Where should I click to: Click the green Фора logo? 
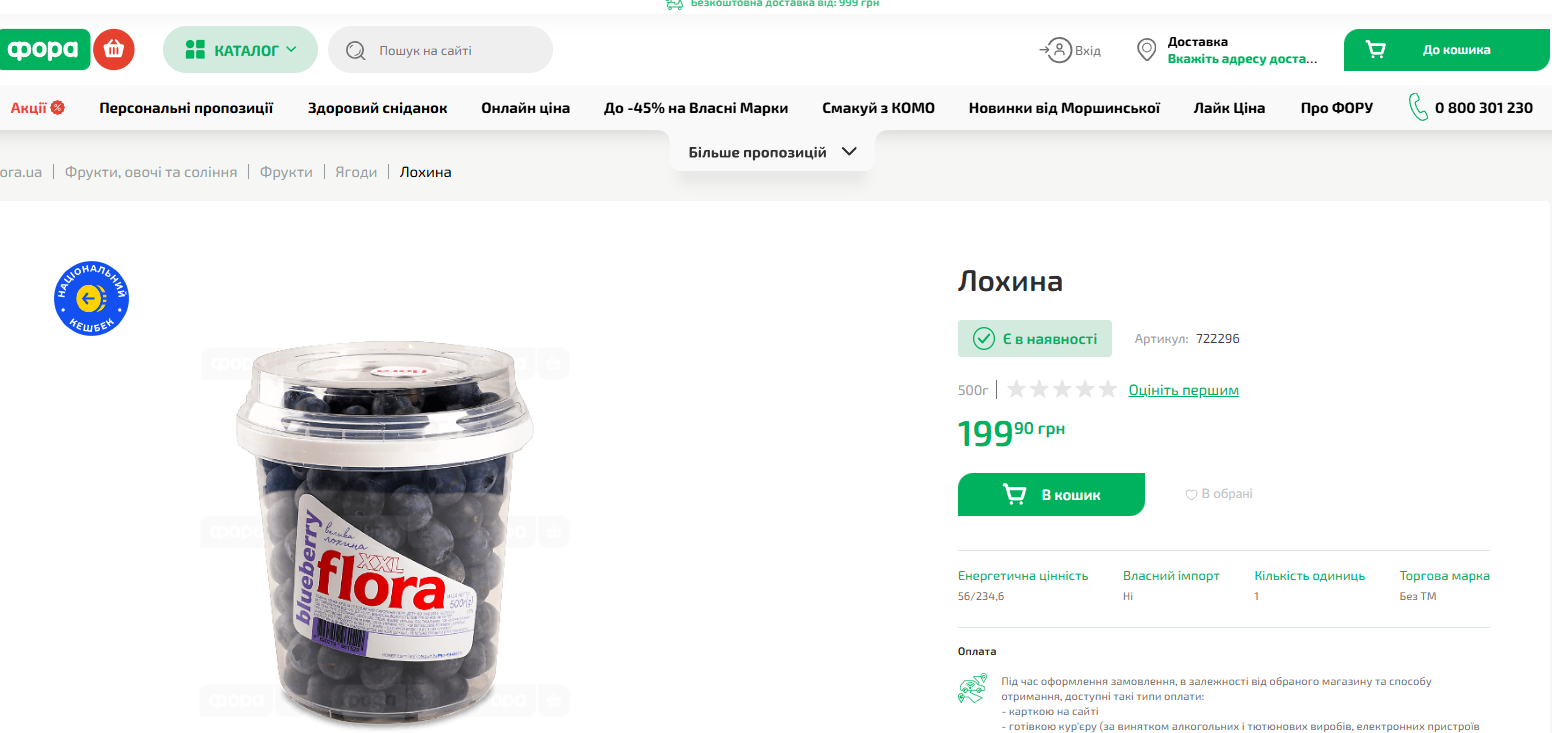coord(43,50)
